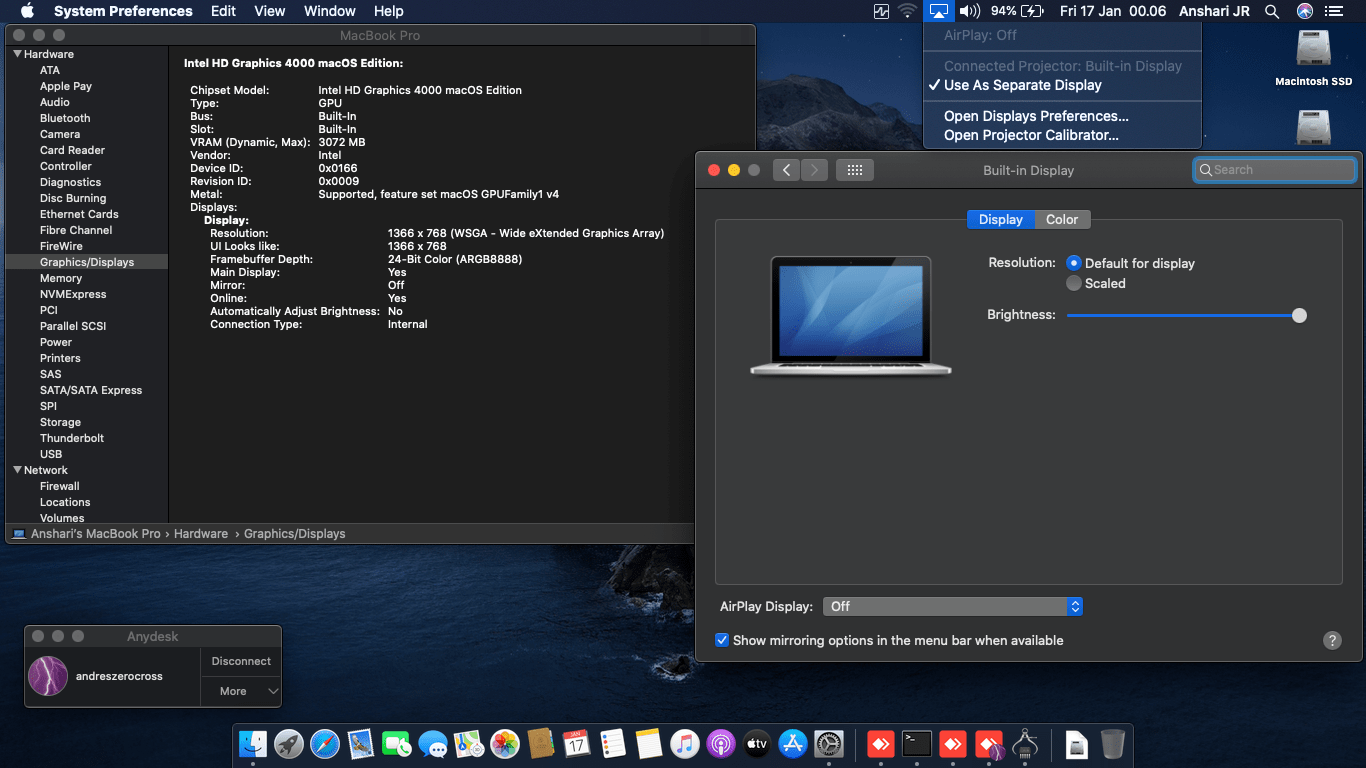Select the Scaled resolution option
The image size is (1366, 768).
[x=1074, y=284]
